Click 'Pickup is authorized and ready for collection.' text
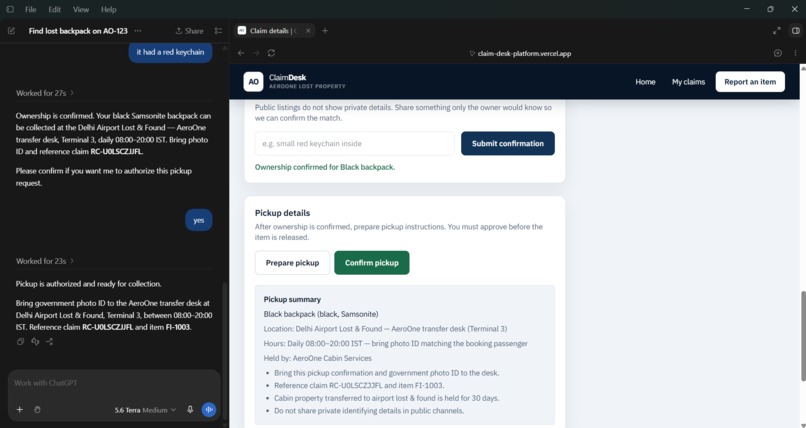806x428 pixels. [88, 284]
